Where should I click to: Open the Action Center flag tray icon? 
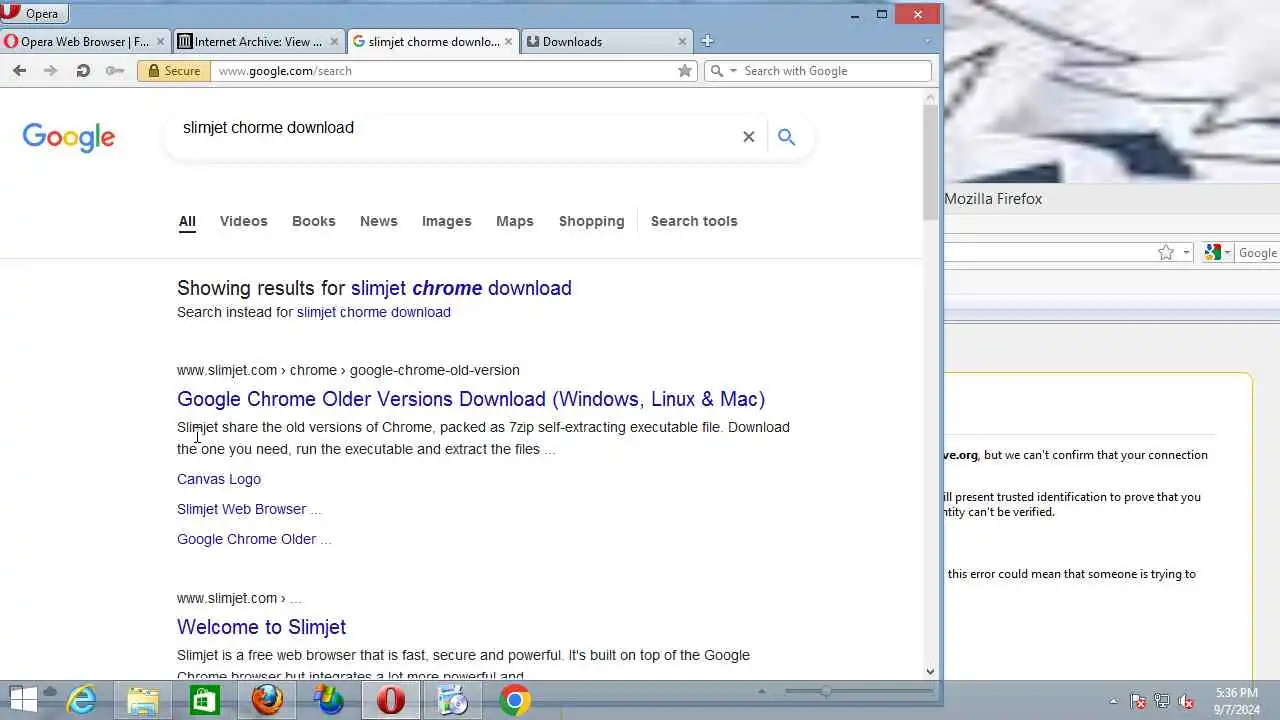click(x=1138, y=701)
